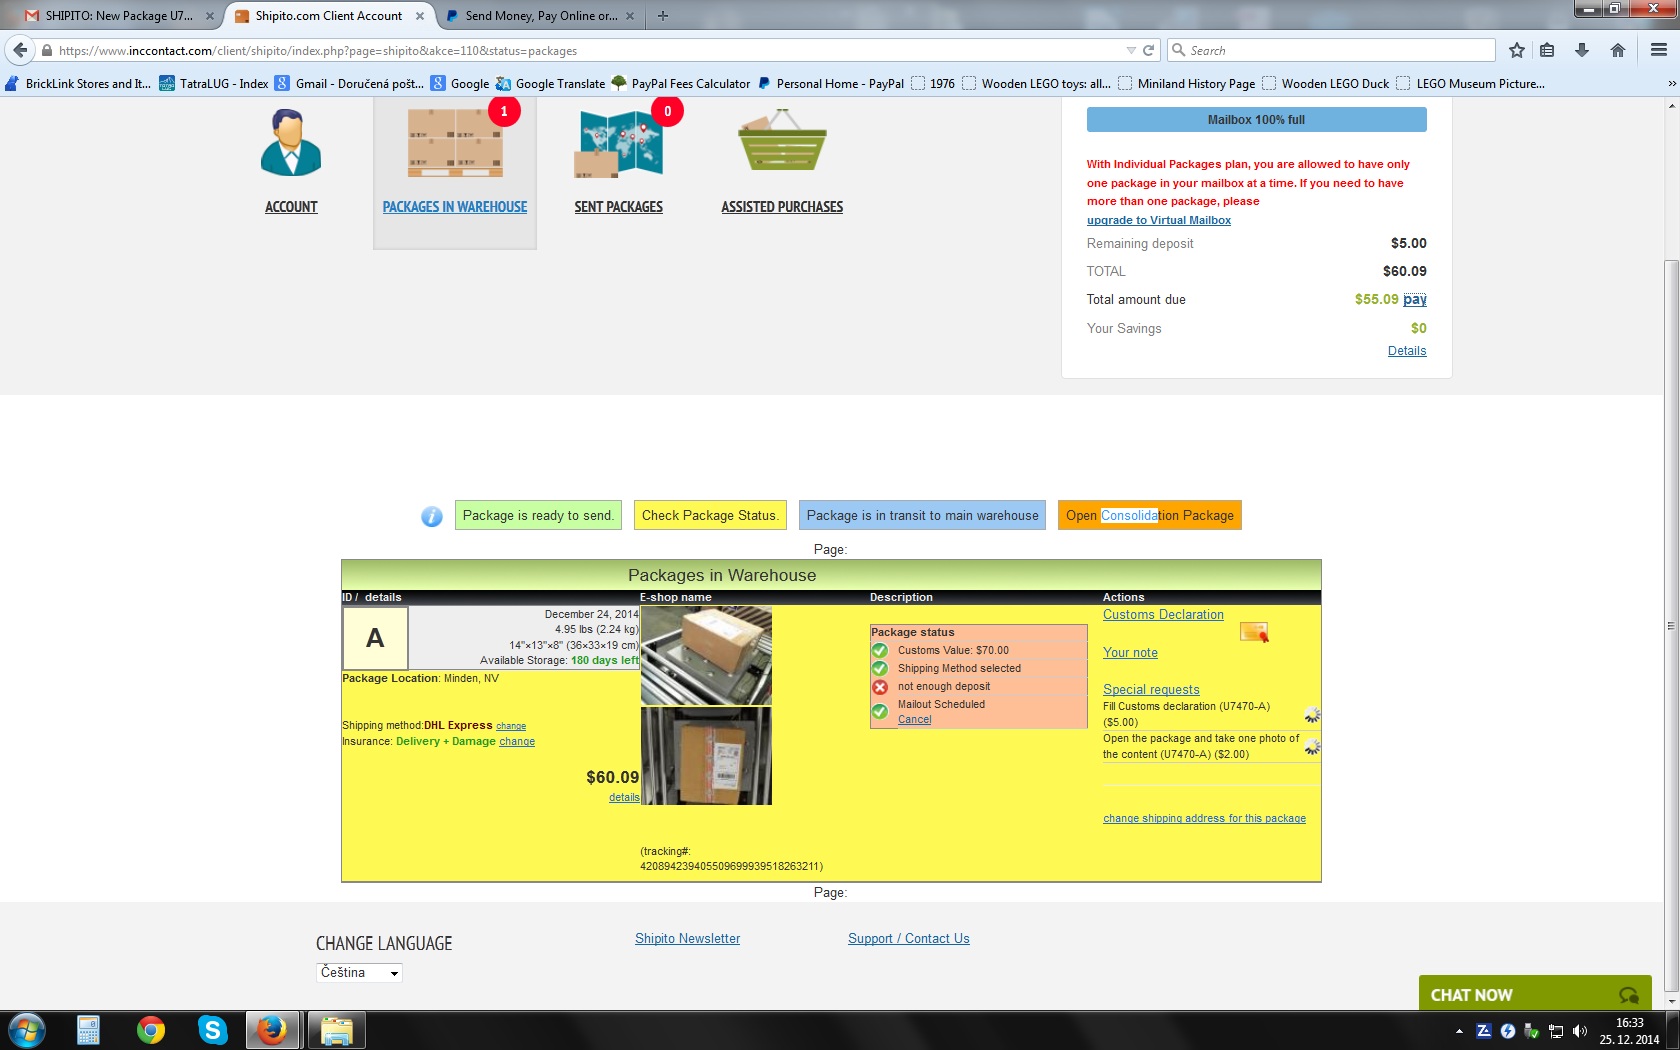Open the Account icon section
1680x1050 pixels.
coord(290,145)
